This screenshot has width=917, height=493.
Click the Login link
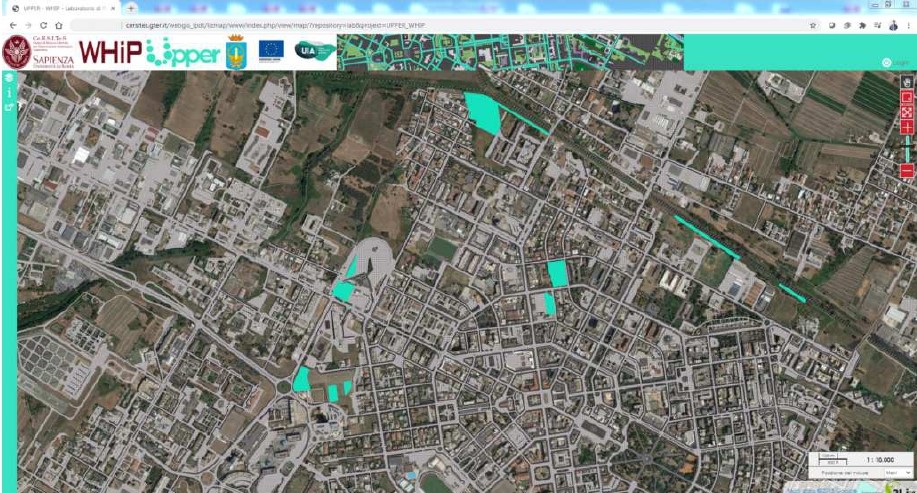click(900, 63)
